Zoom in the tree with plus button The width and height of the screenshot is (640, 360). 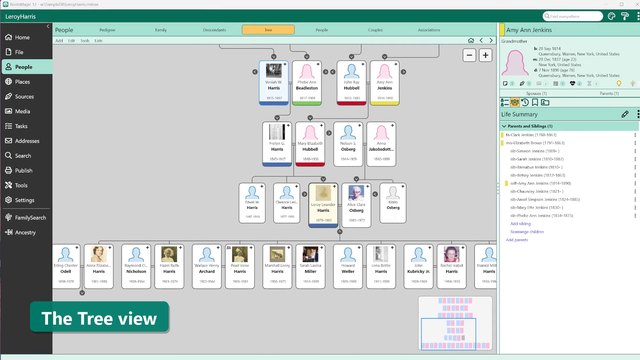click(485, 55)
